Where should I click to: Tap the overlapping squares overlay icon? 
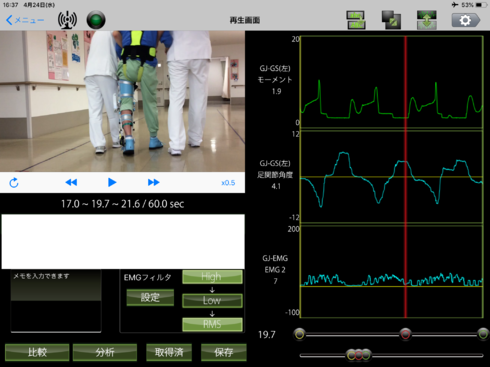(x=391, y=20)
